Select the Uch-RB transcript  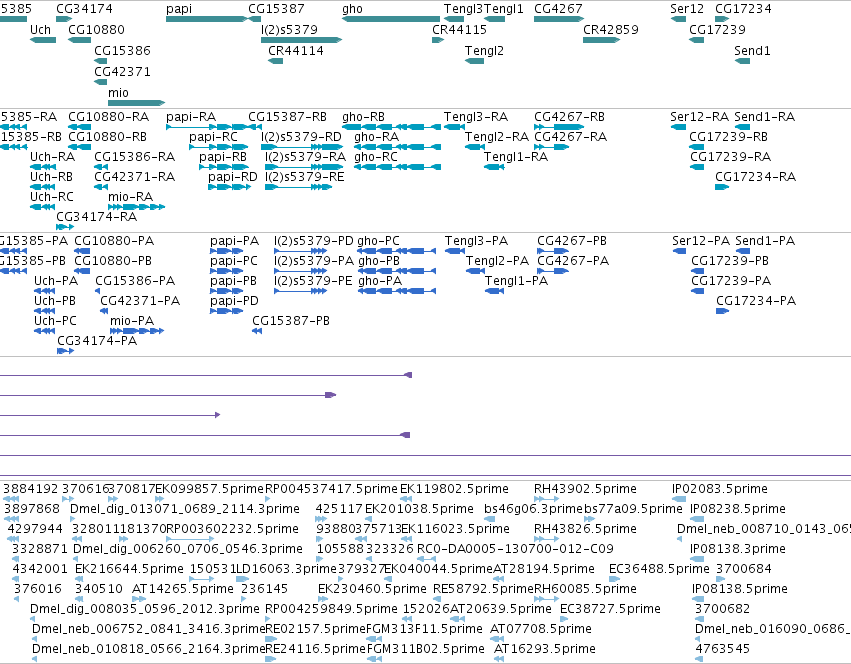(x=42, y=187)
